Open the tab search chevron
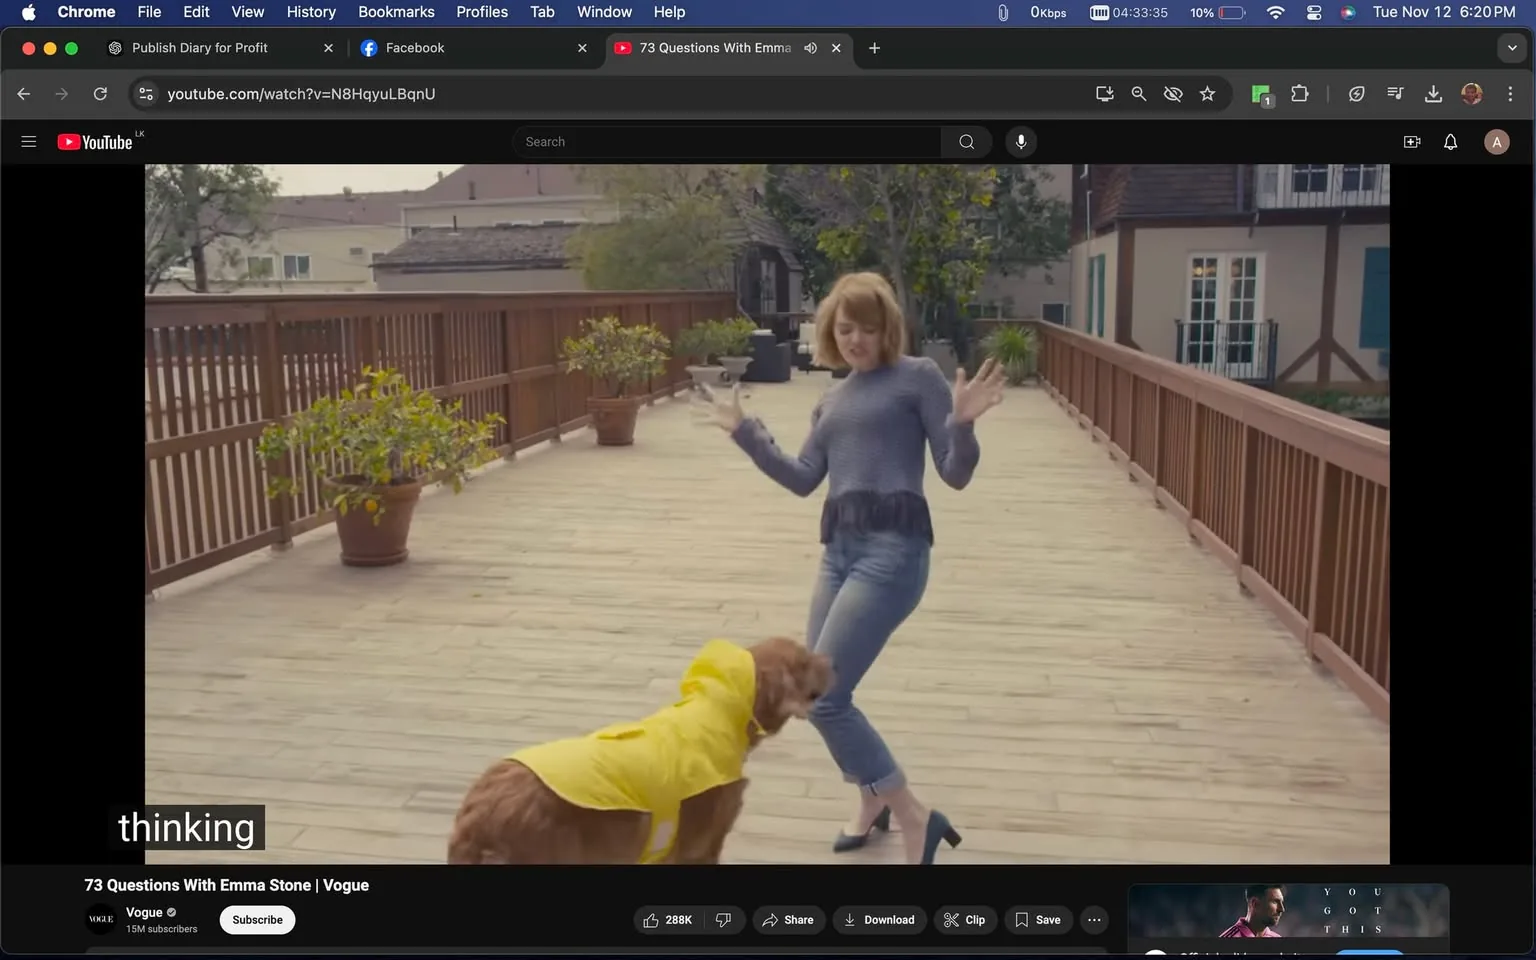This screenshot has width=1536, height=960. coord(1511,47)
